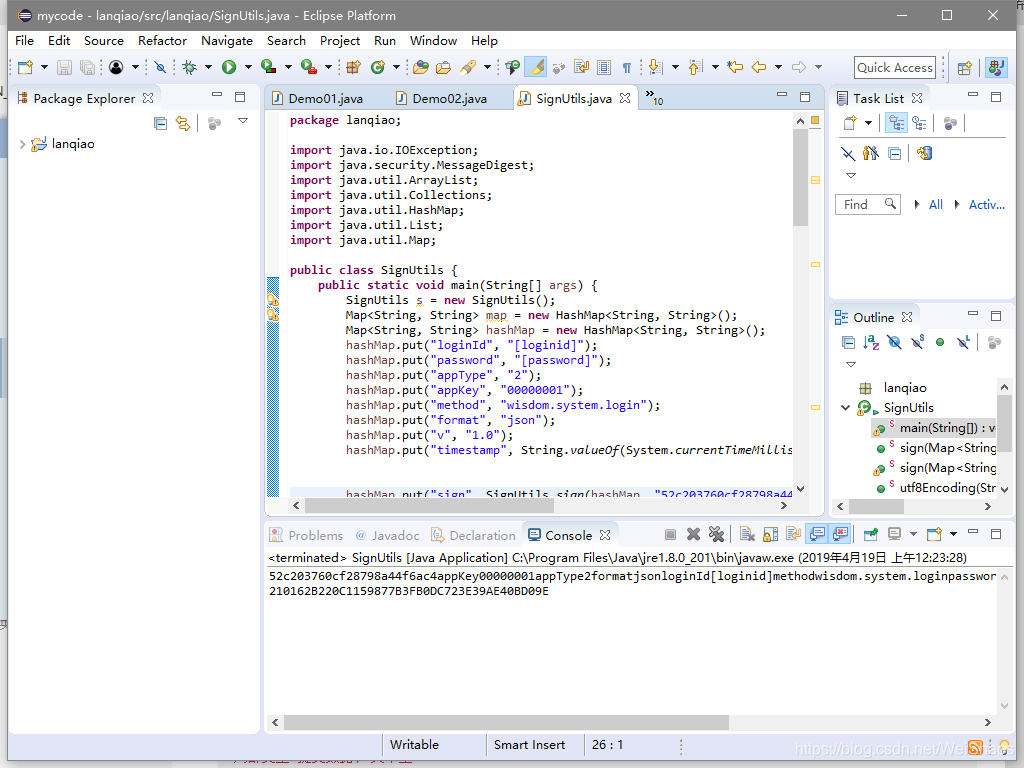Toggle Block Selection Mode icon
The image size is (1024, 768).
coord(604,67)
